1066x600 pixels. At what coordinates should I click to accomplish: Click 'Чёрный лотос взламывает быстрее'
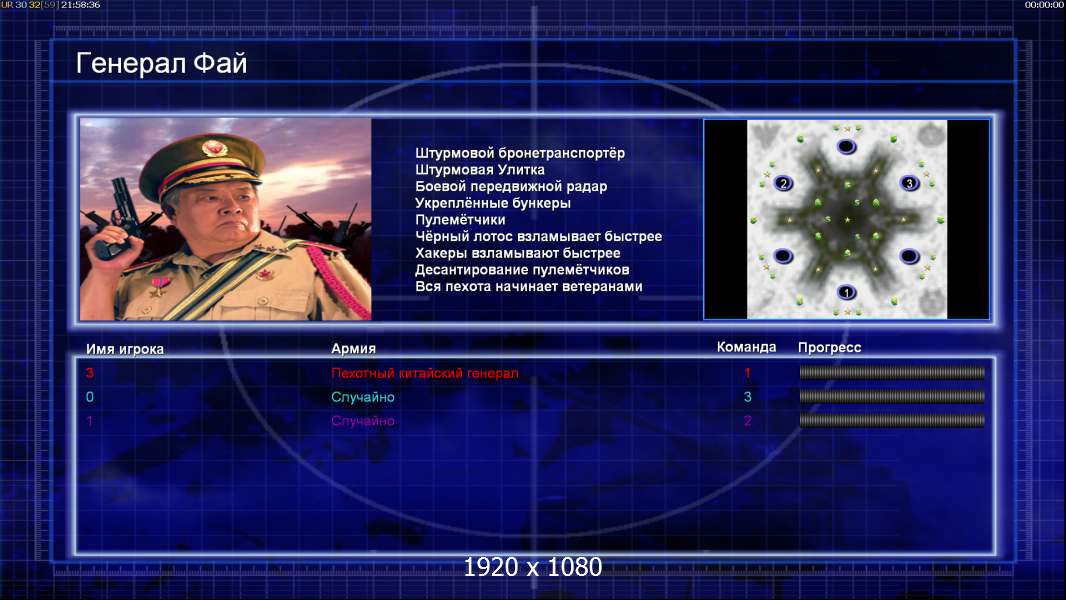pyautogui.click(x=538, y=236)
